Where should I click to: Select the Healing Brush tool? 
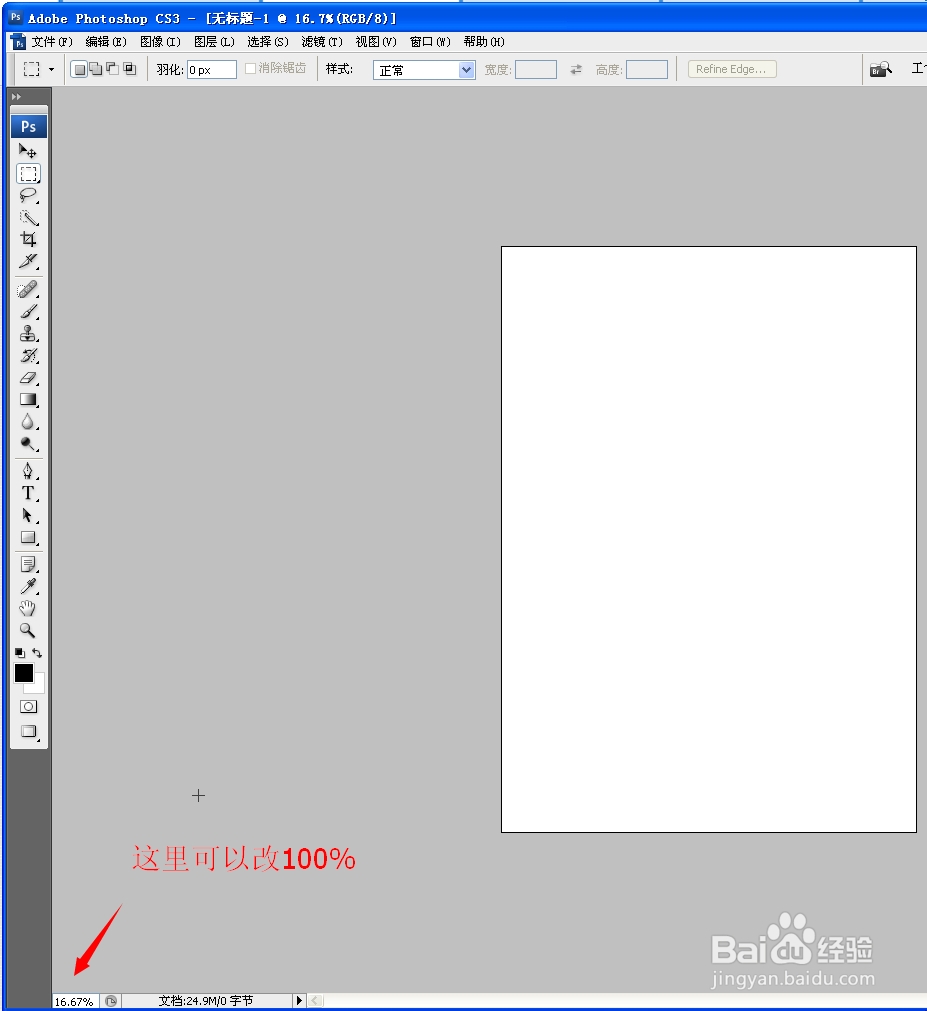[x=28, y=290]
